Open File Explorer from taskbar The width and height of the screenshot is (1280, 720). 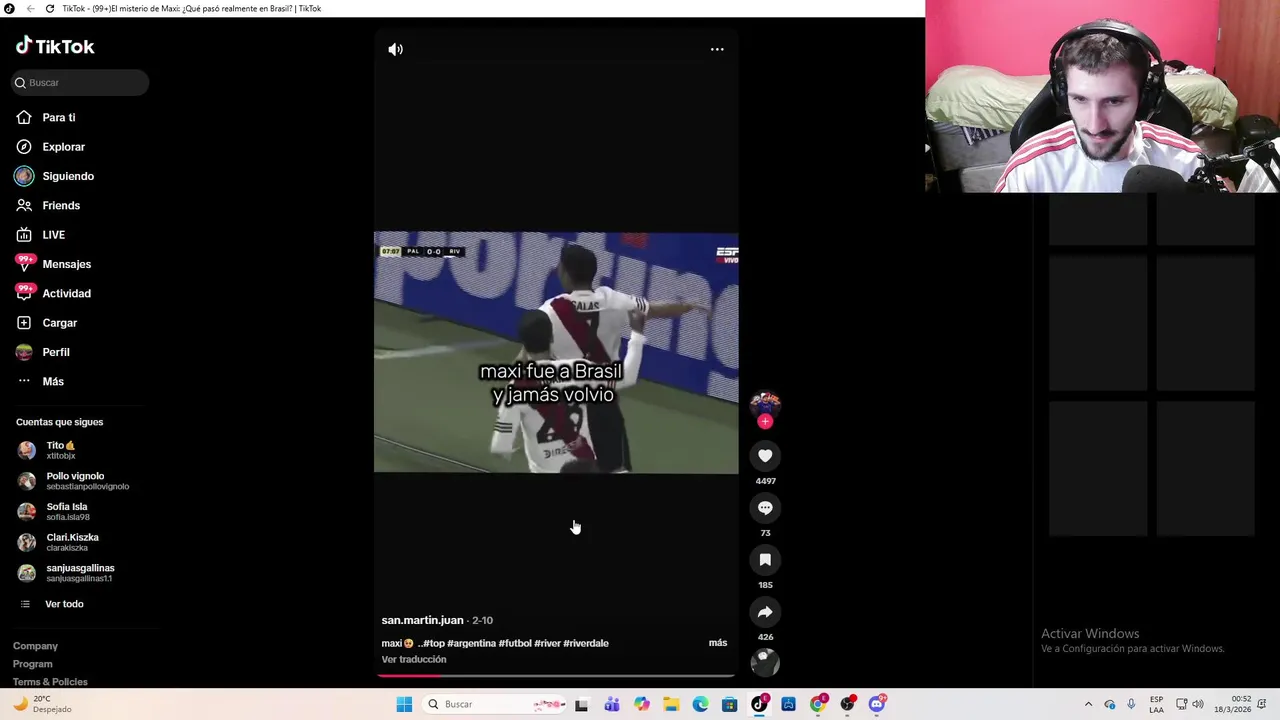[x=671, y=704]
